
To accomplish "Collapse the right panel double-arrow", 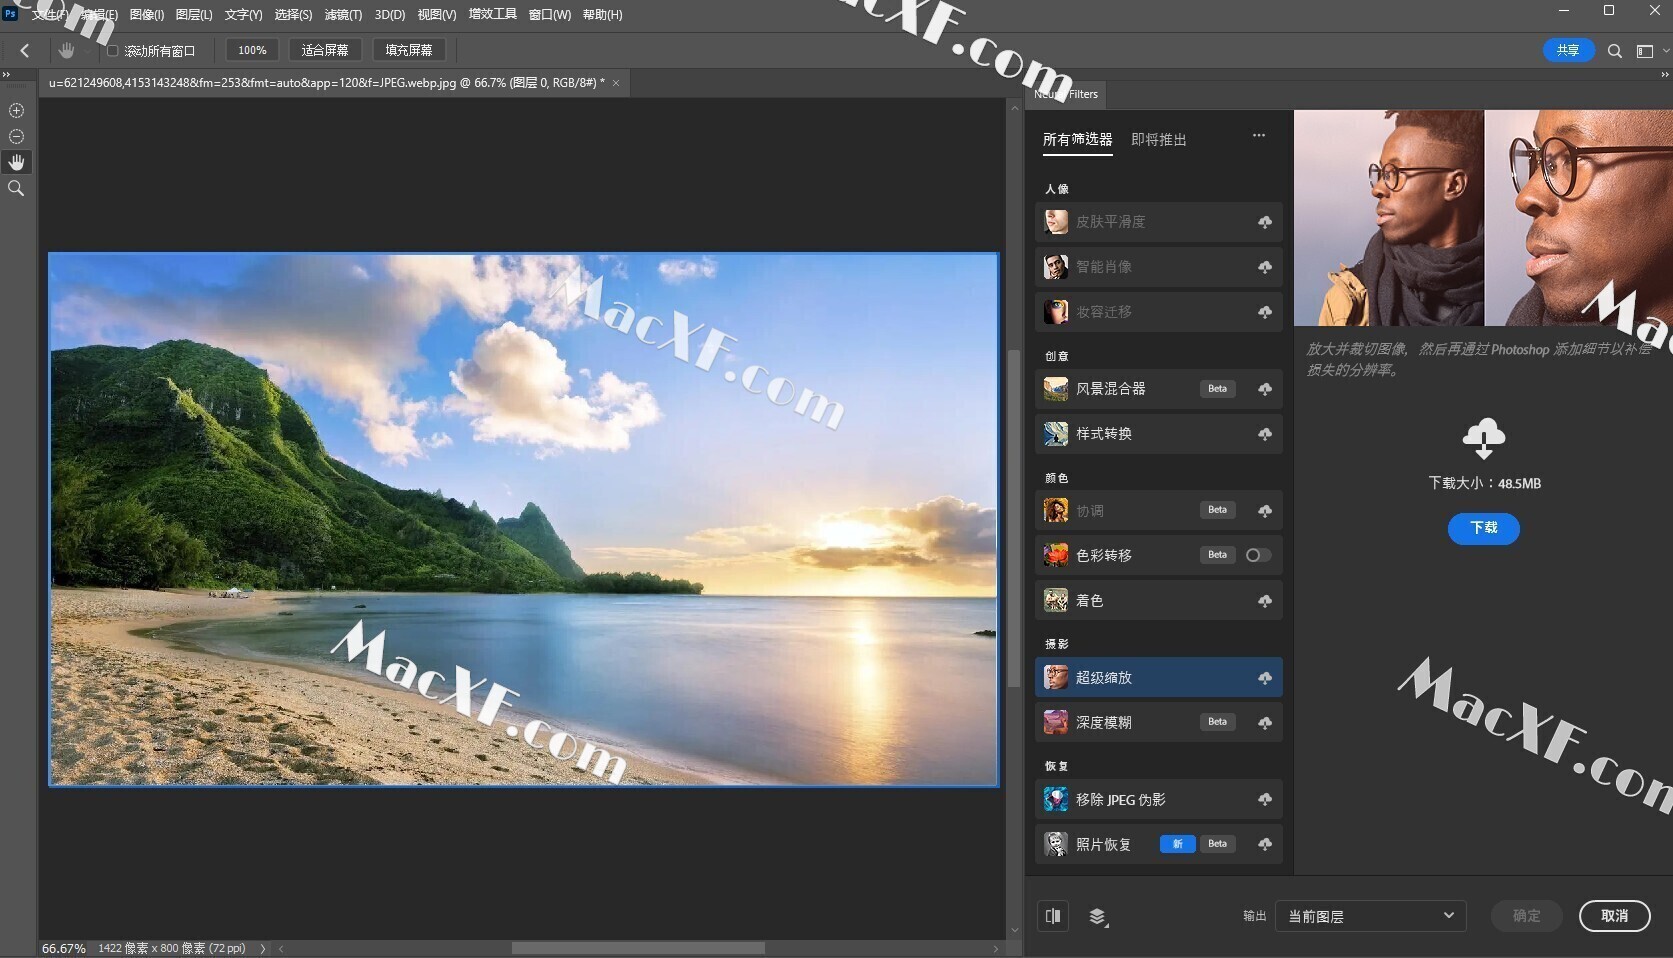I will (1665, 75).
